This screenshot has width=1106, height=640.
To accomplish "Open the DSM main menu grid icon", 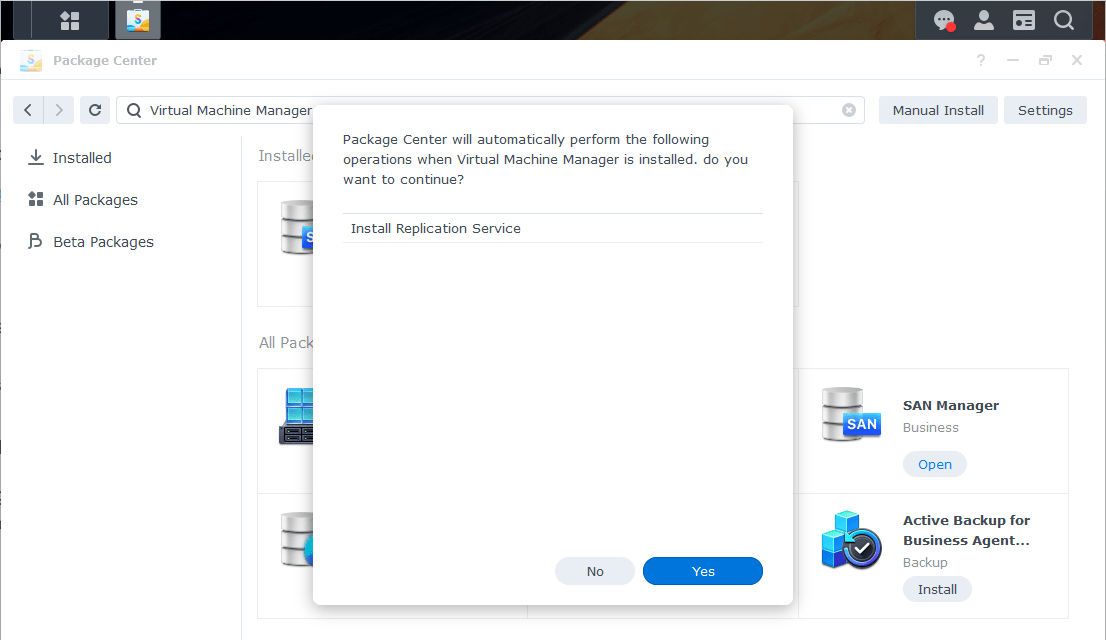I will point(69,20).
